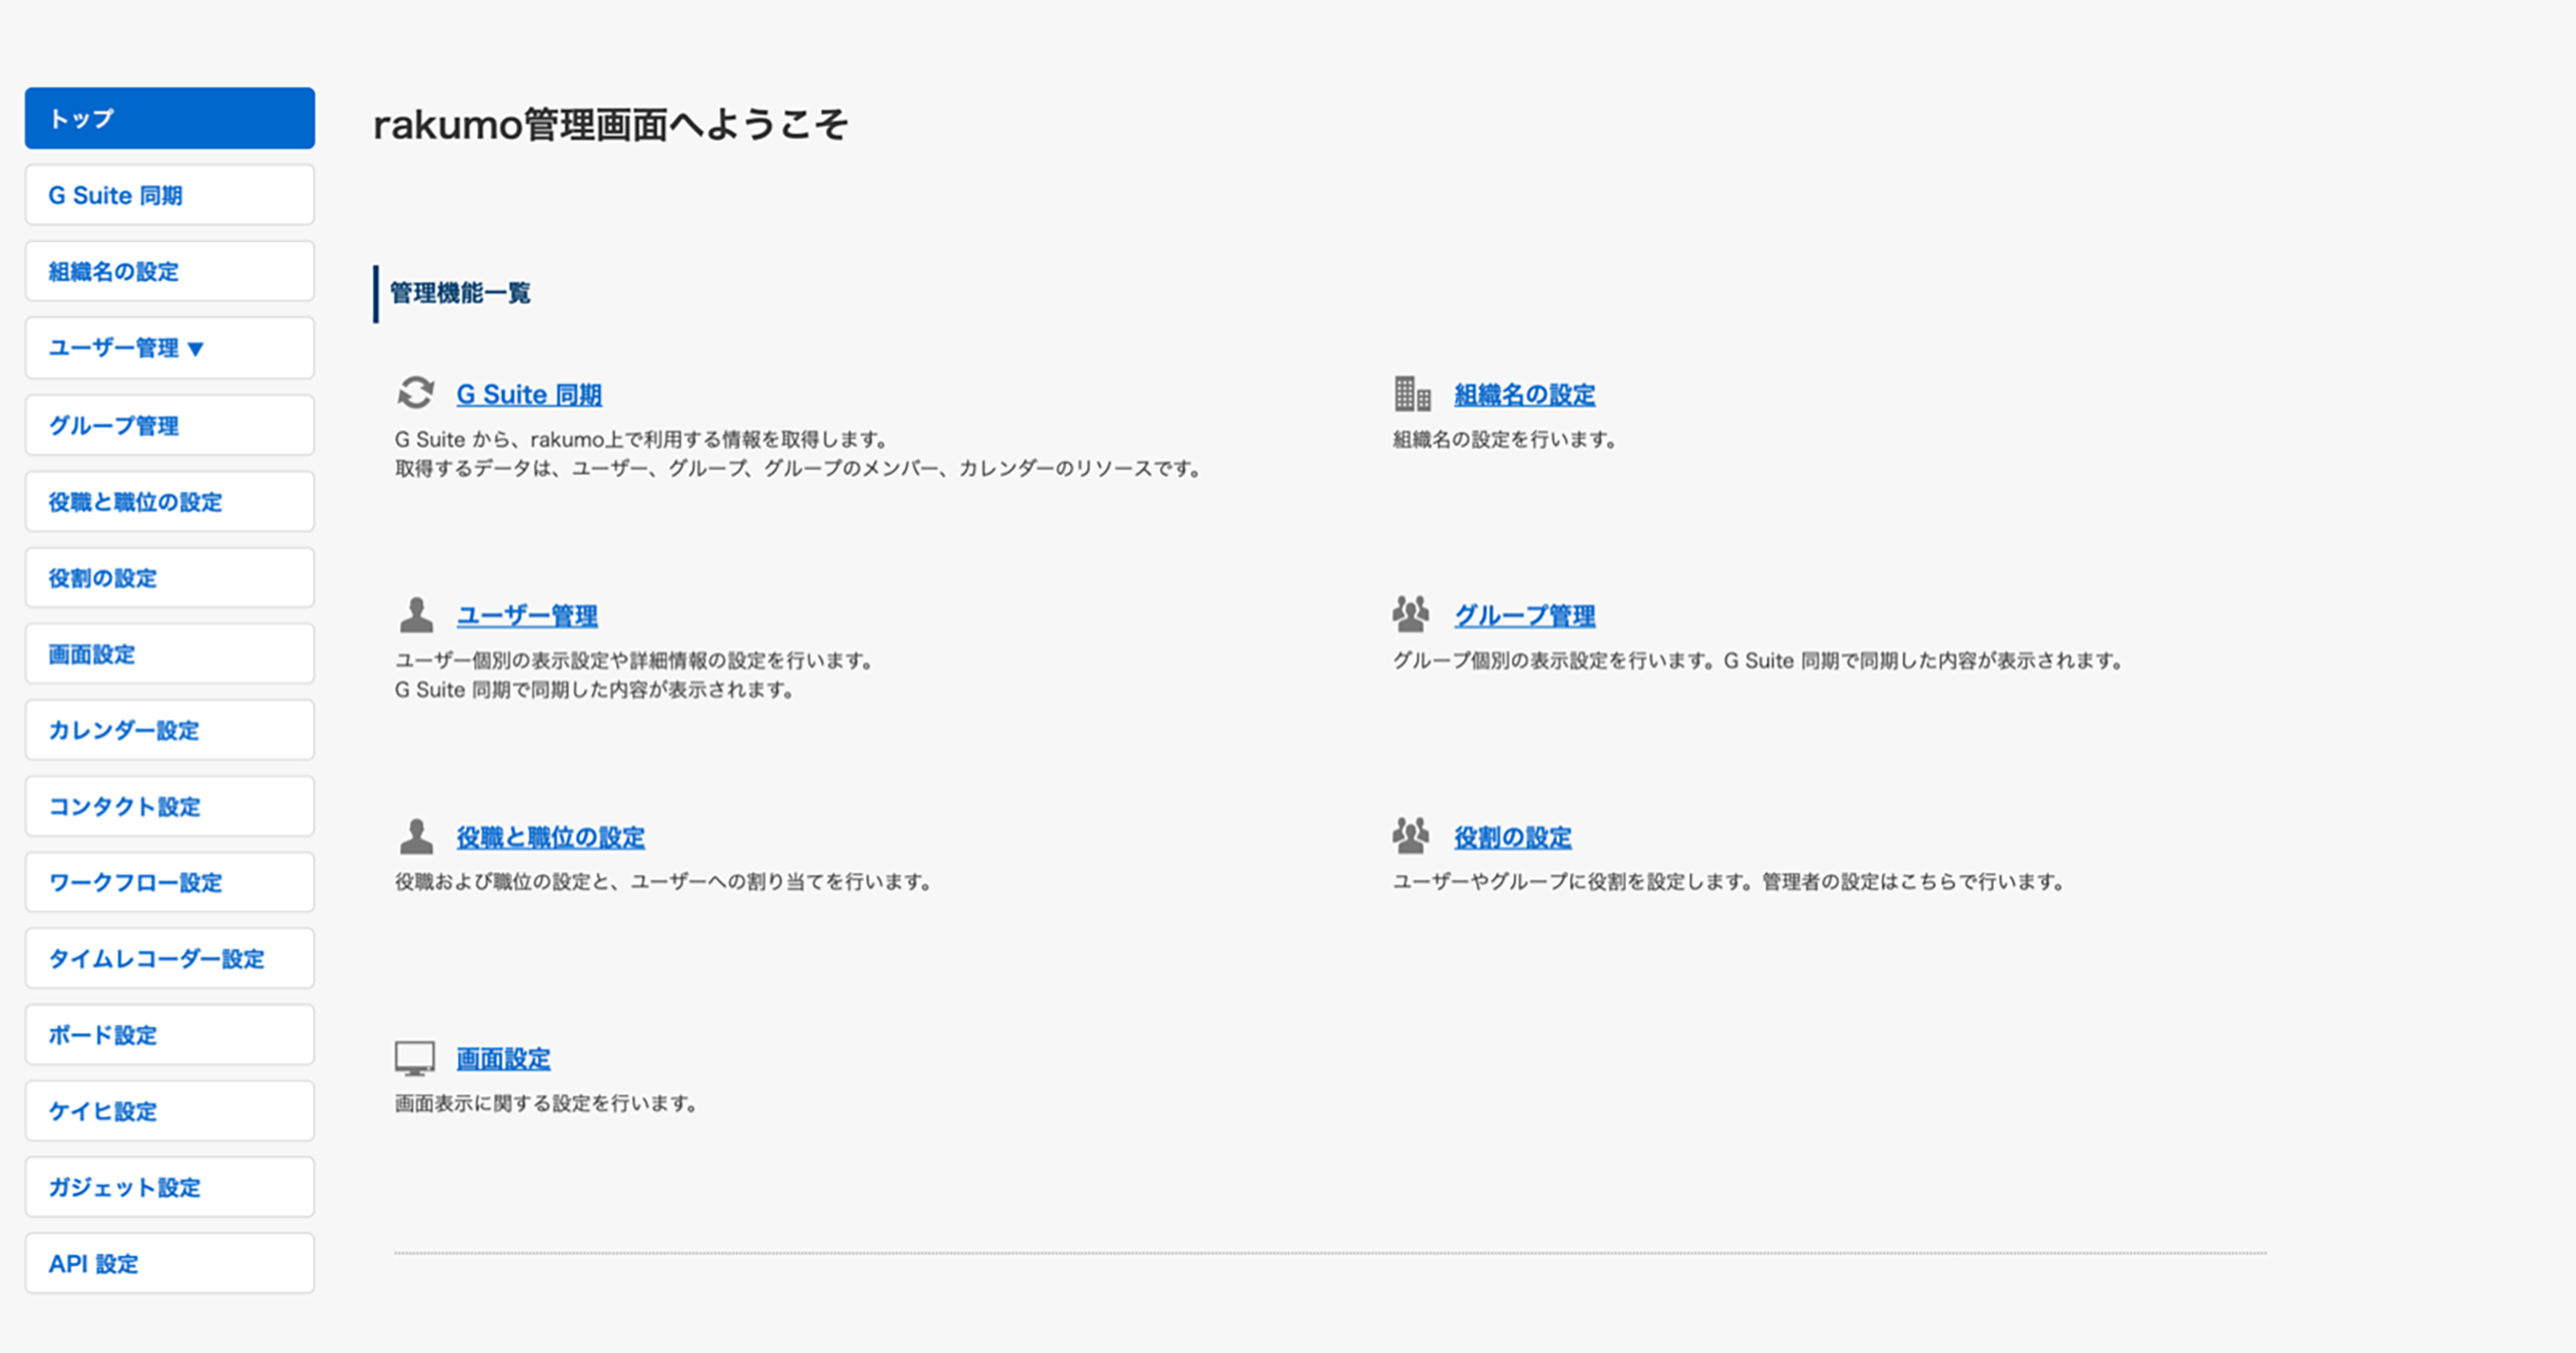
Task: Click the people icon beside 役割の設定
Action: 1411,836
